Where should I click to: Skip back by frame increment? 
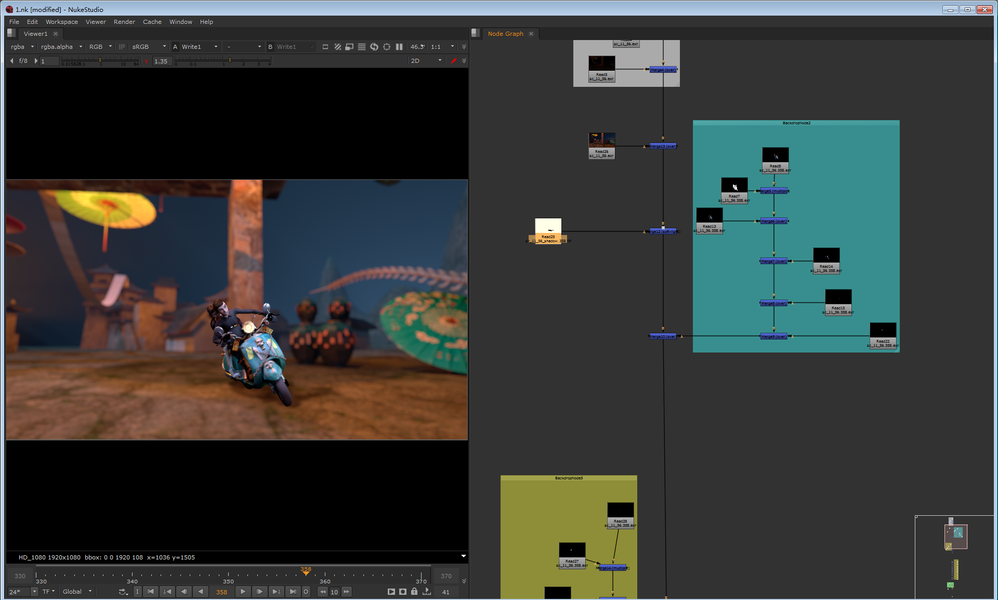323,592
